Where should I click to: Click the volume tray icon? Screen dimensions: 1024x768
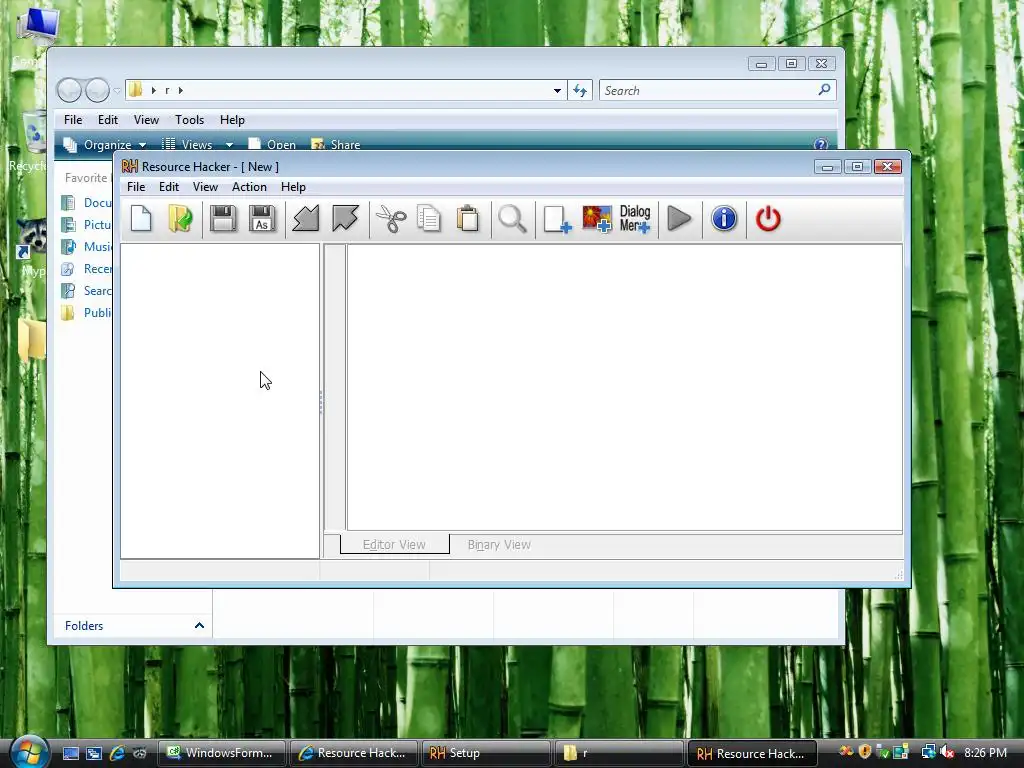(947, 752)
